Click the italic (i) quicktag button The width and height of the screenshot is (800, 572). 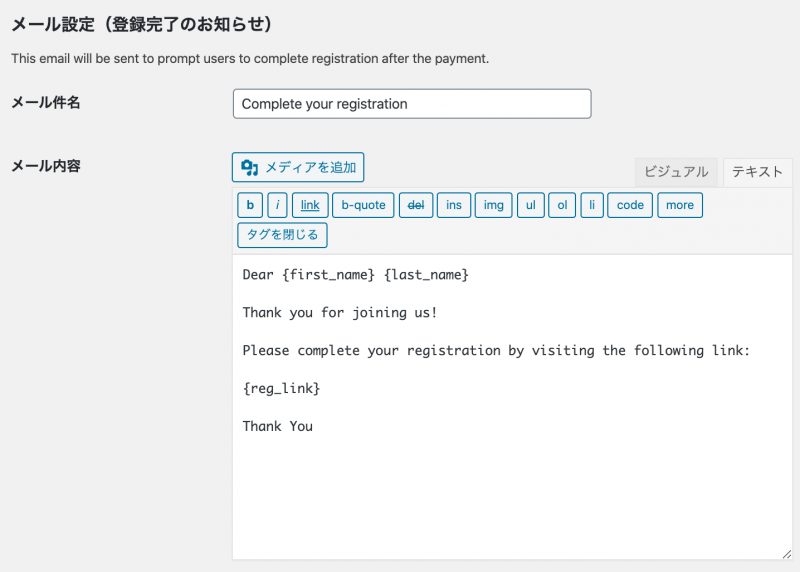(x=277, y=205)
